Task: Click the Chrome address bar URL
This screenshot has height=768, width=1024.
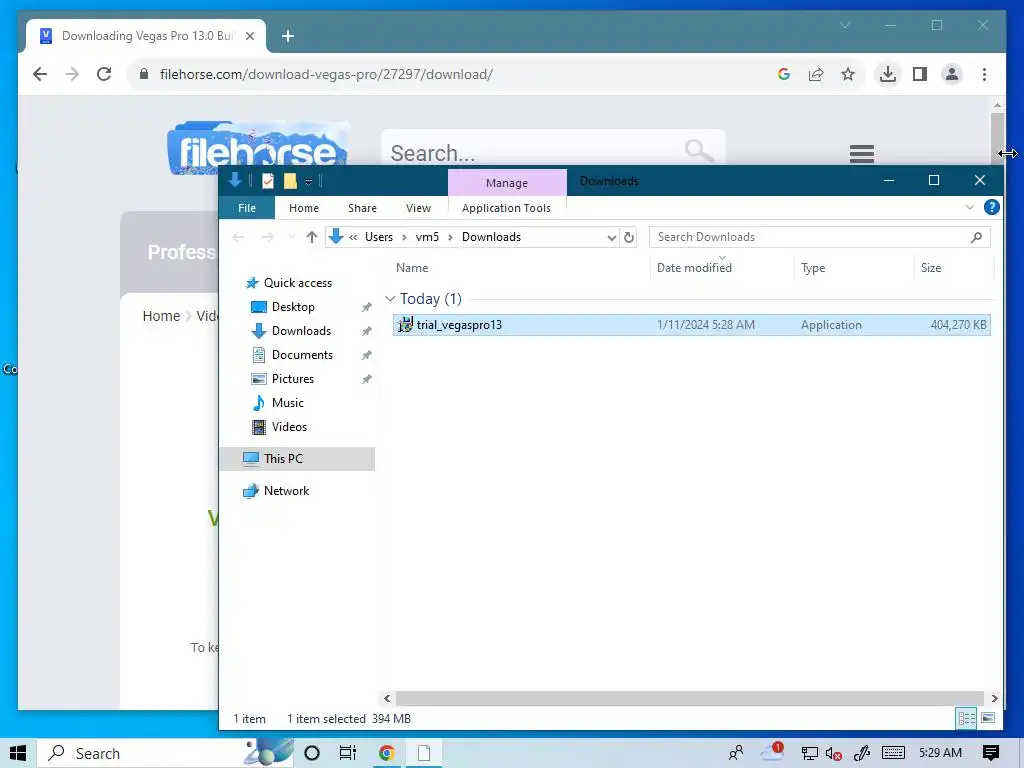Action: pos(326,74)
